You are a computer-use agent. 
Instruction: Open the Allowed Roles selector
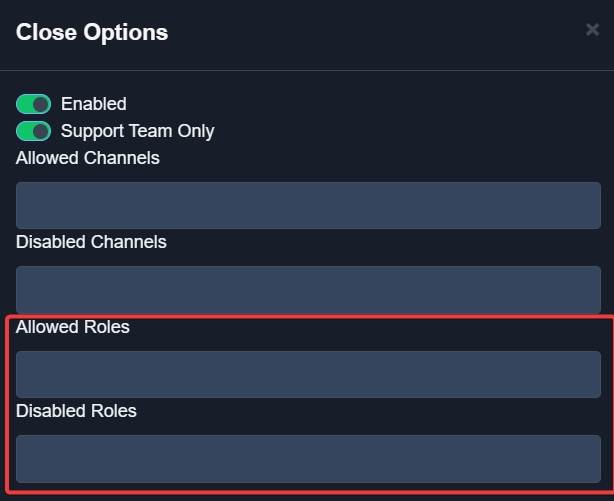tap(308, 374)
